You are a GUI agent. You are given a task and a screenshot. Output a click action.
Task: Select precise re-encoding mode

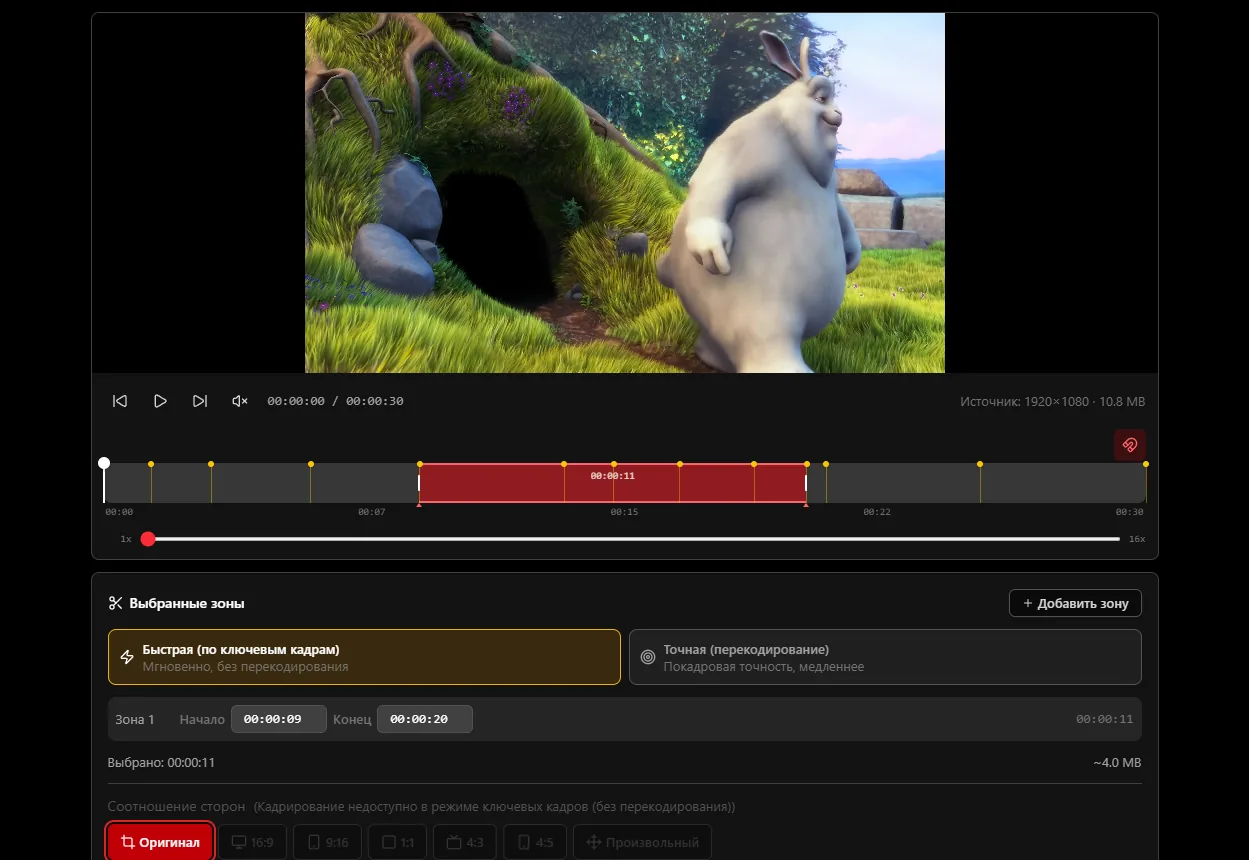point(885,657)
